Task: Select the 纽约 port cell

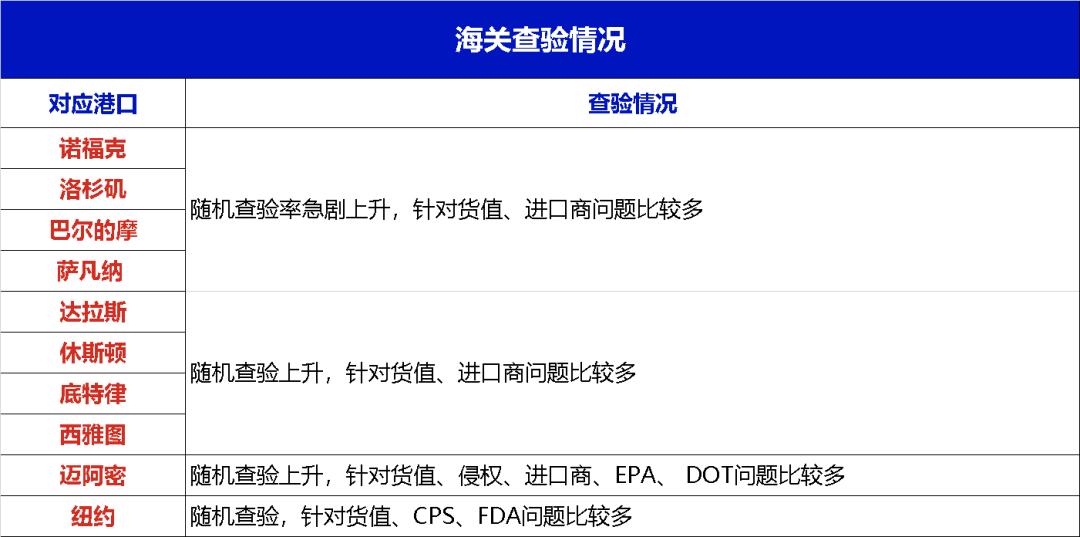Action: [92, 517]
